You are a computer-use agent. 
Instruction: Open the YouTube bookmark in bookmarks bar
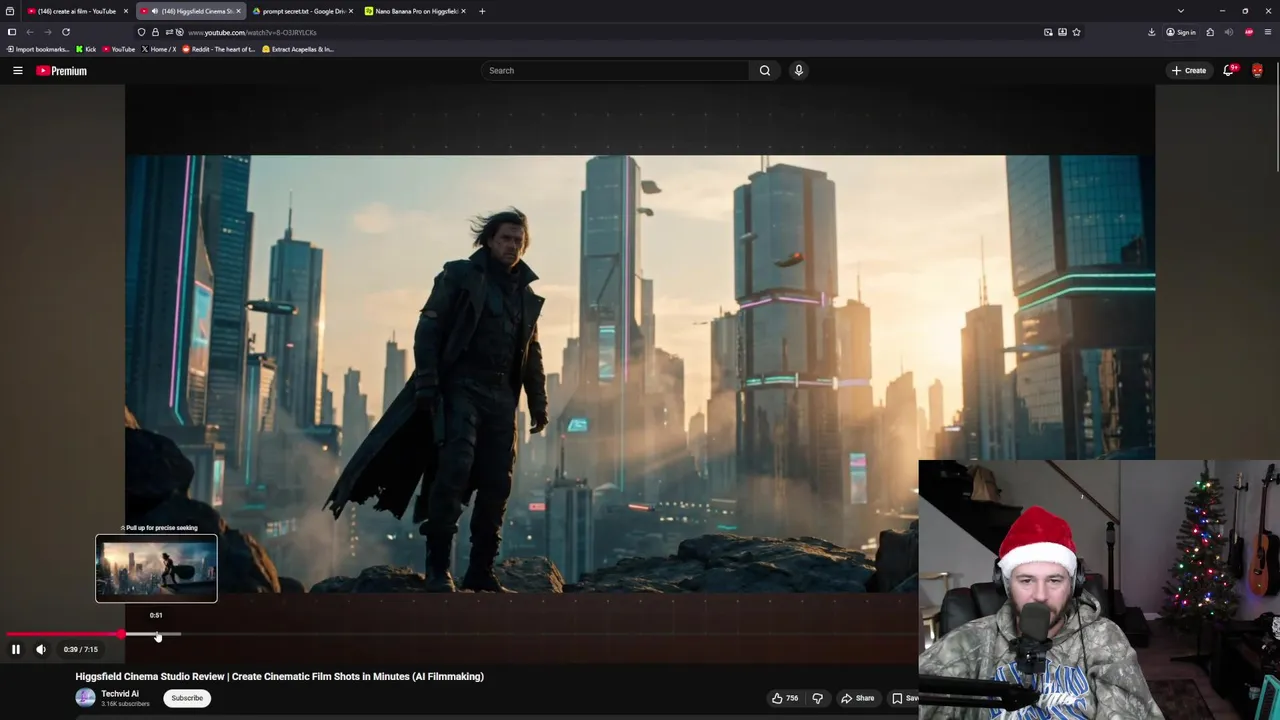119,49
